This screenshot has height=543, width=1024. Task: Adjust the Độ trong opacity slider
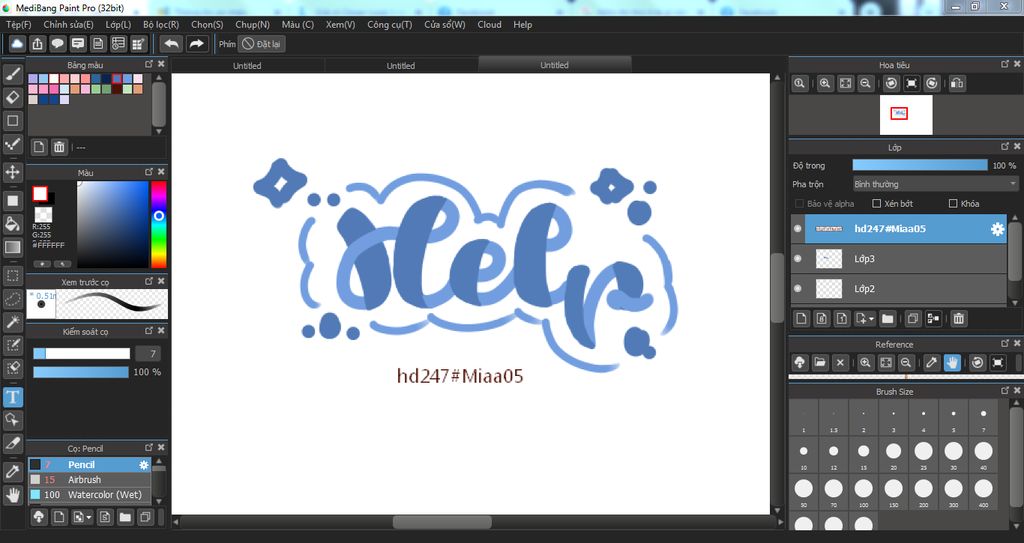coord(920,165)
